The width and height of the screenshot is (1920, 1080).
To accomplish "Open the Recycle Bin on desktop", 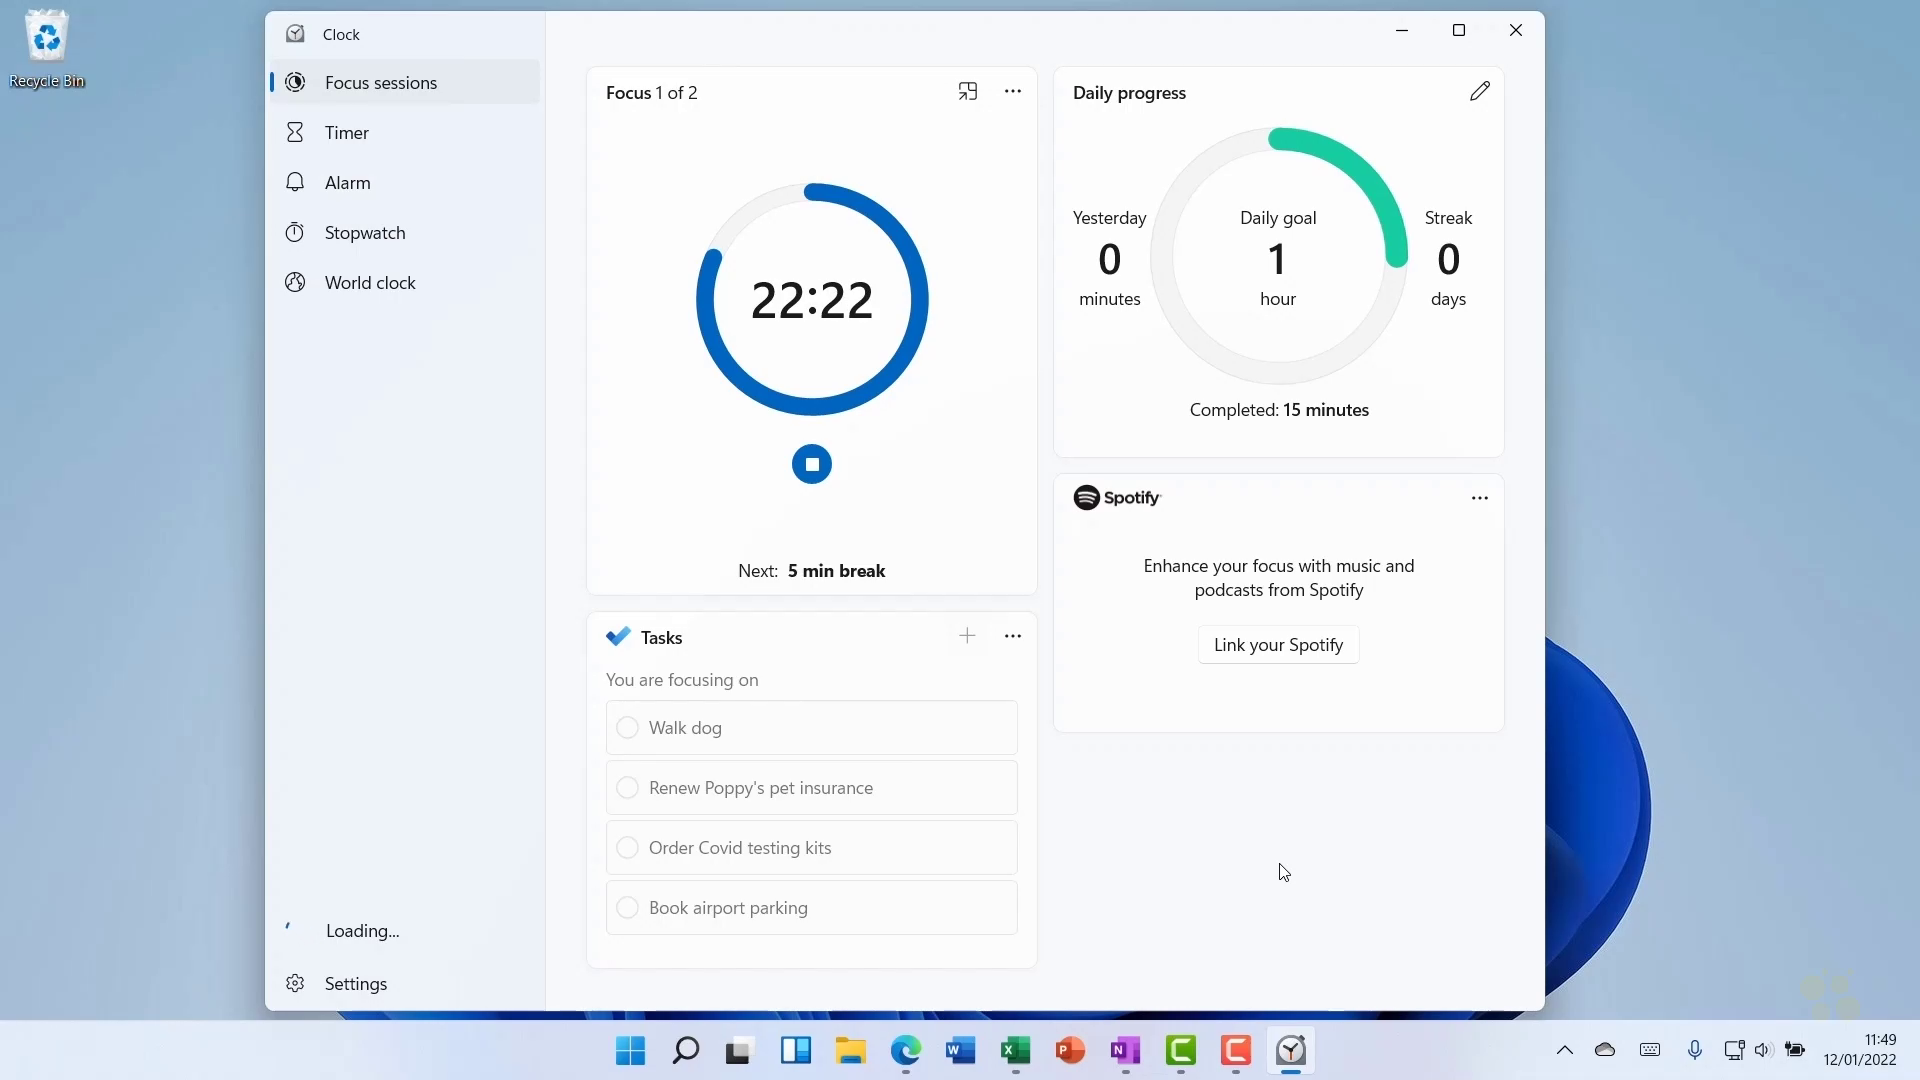I will coord(47,48).
